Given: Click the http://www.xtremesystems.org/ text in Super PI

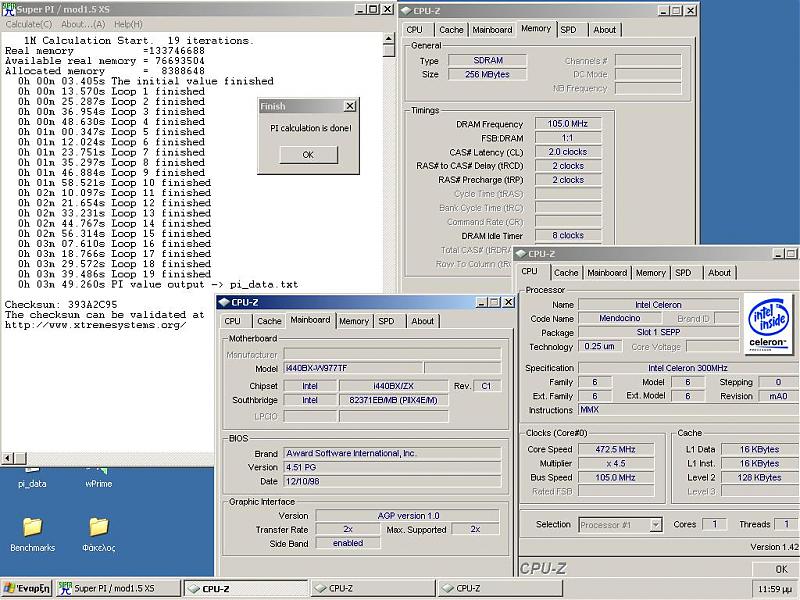Looking at the screenshot, I should point(95,325).
